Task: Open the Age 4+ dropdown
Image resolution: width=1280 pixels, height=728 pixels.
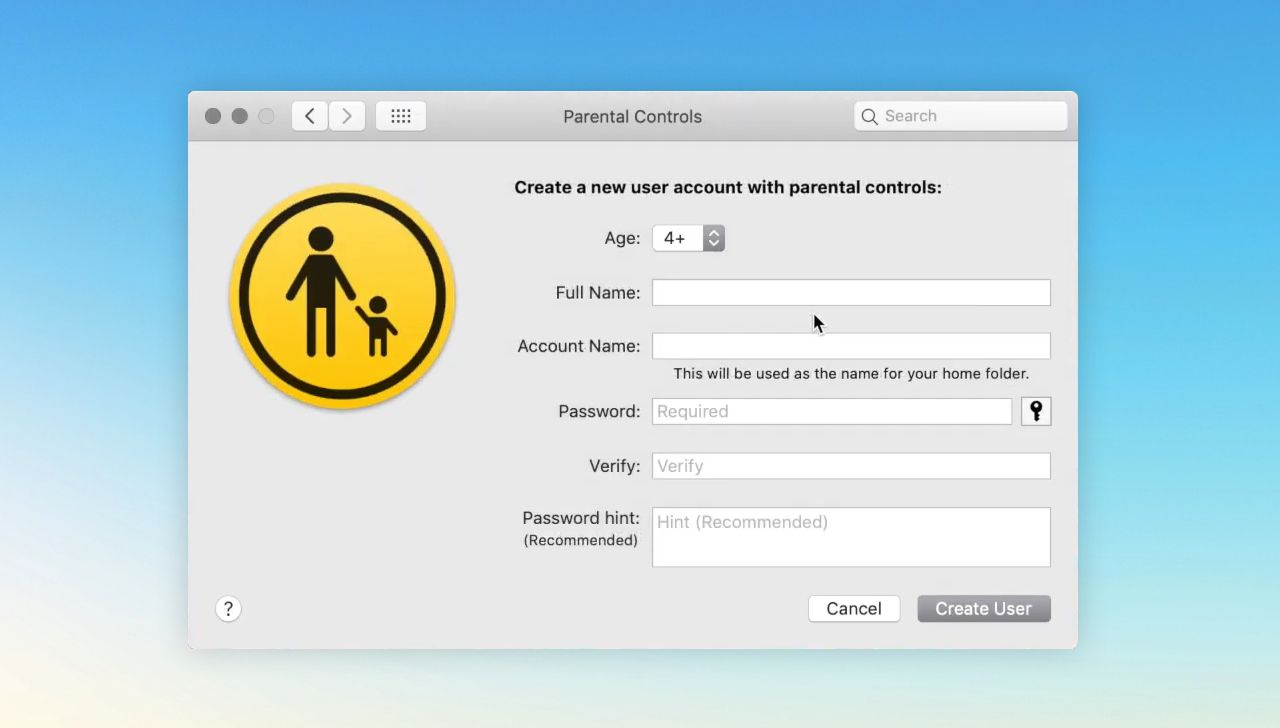Action: pyautogui.click(x=688, y=238)
